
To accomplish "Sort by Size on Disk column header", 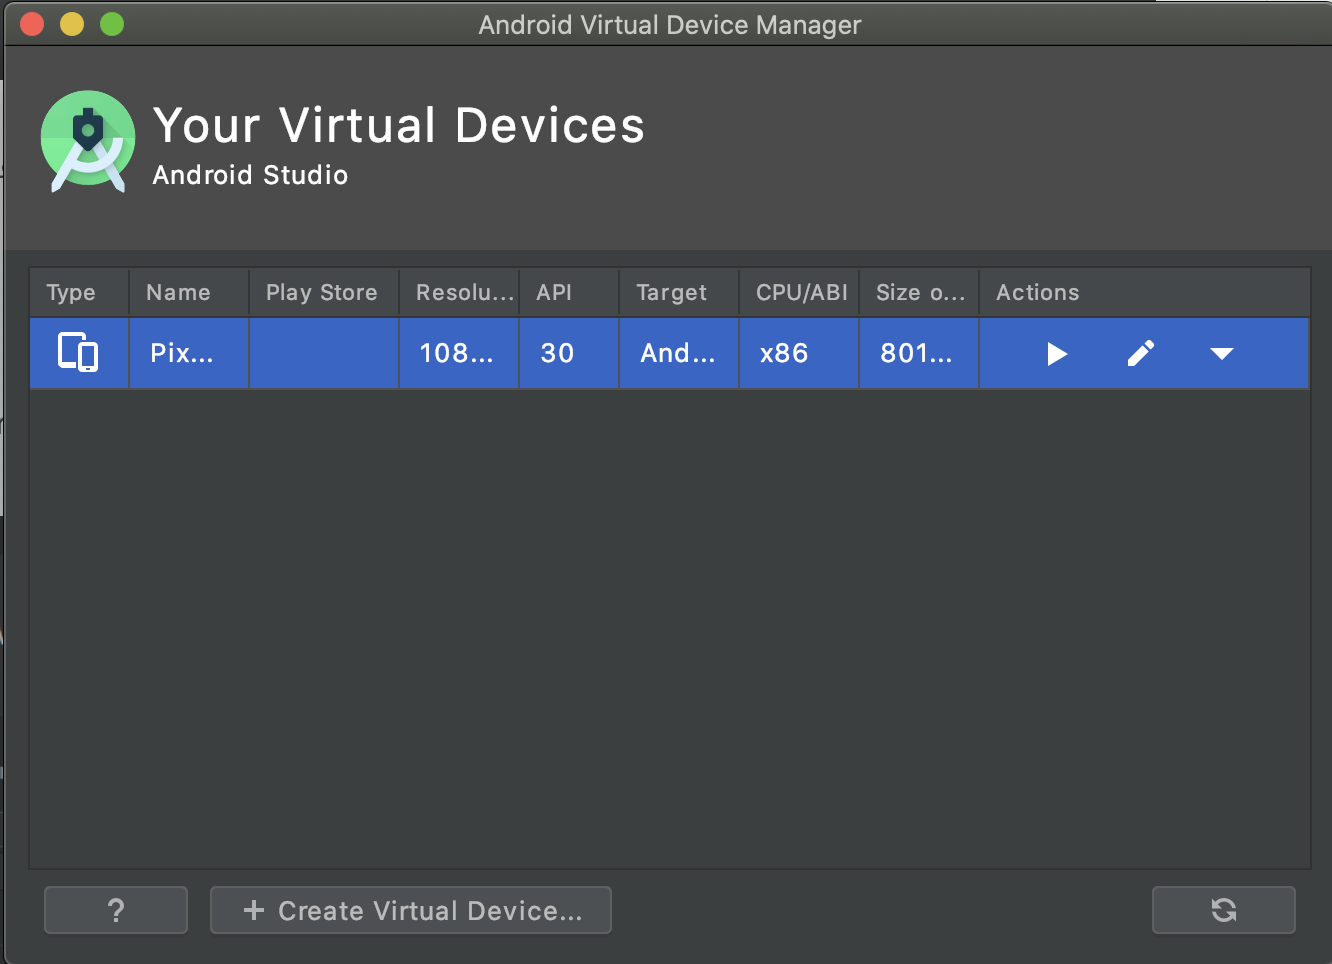I will 919,292.
